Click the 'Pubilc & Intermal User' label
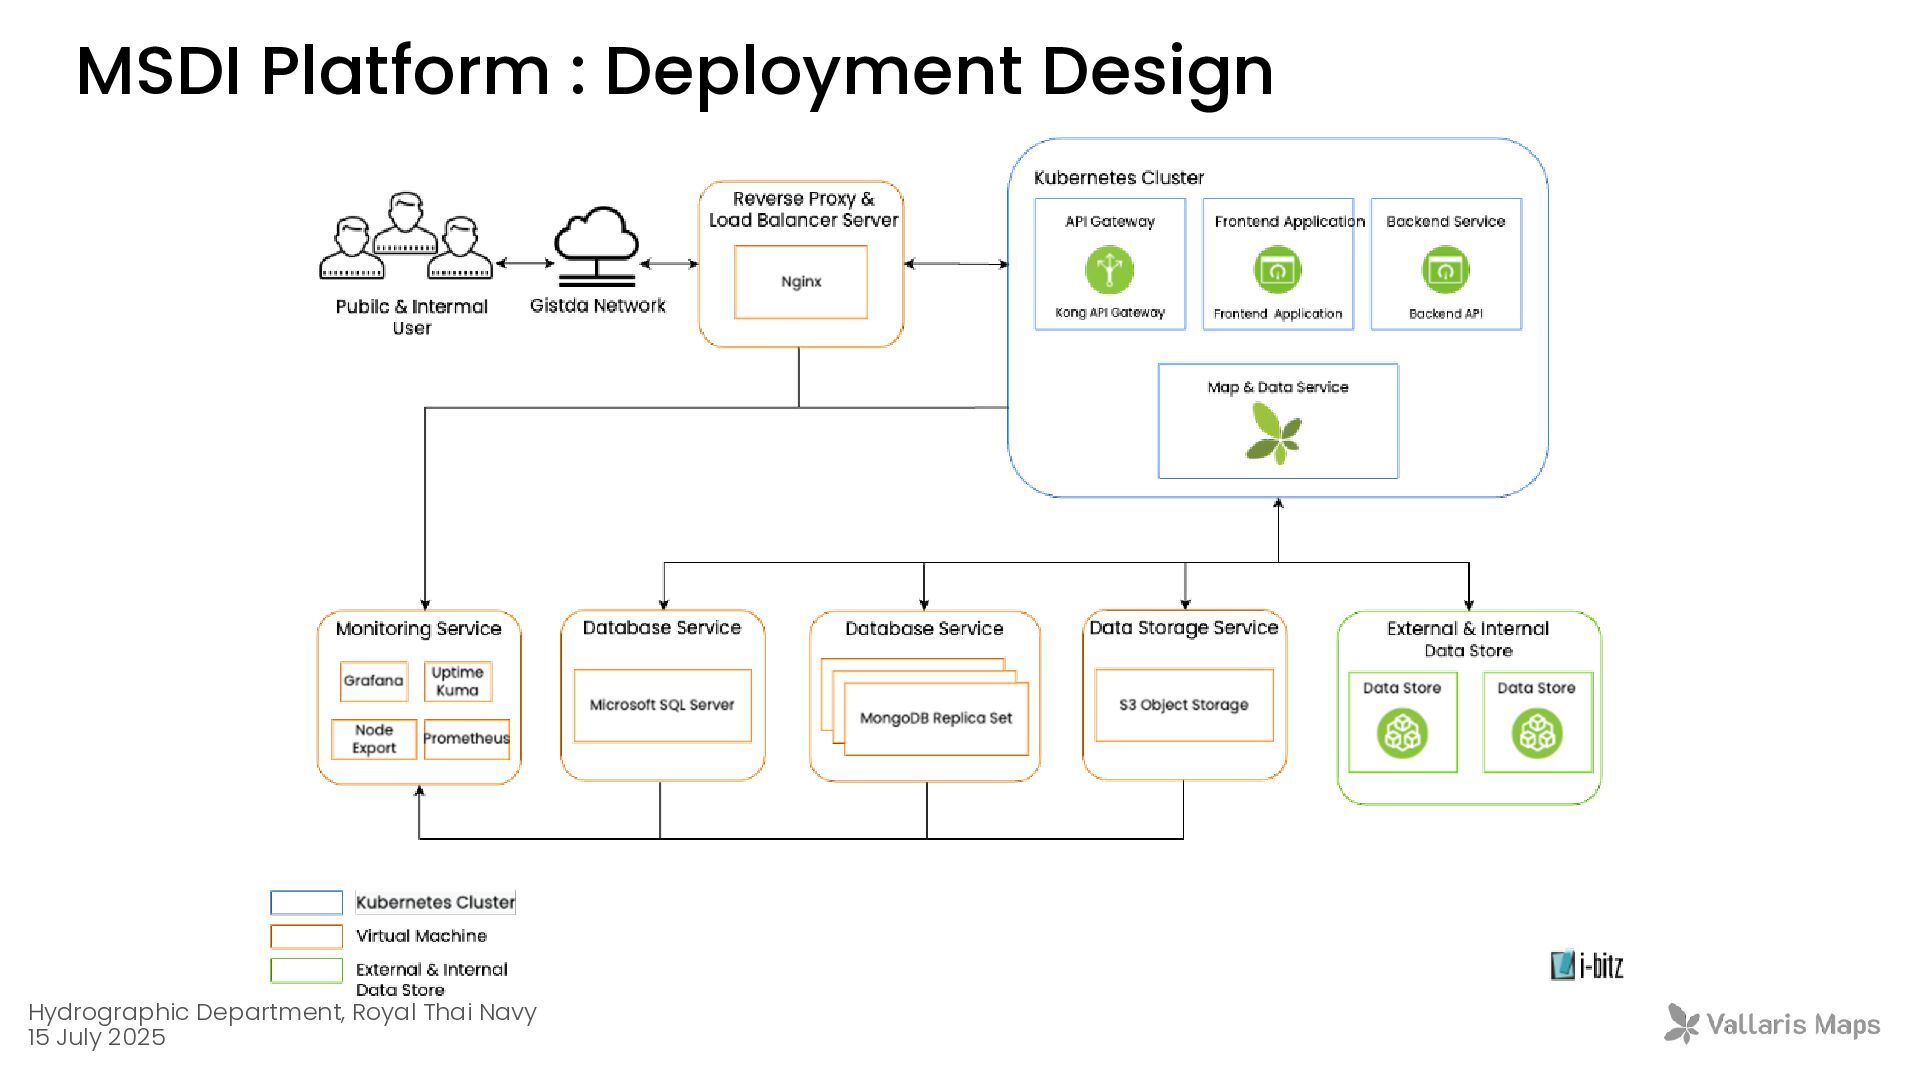The width and height of the screenshot is (1920, 1080). (412, 317)
